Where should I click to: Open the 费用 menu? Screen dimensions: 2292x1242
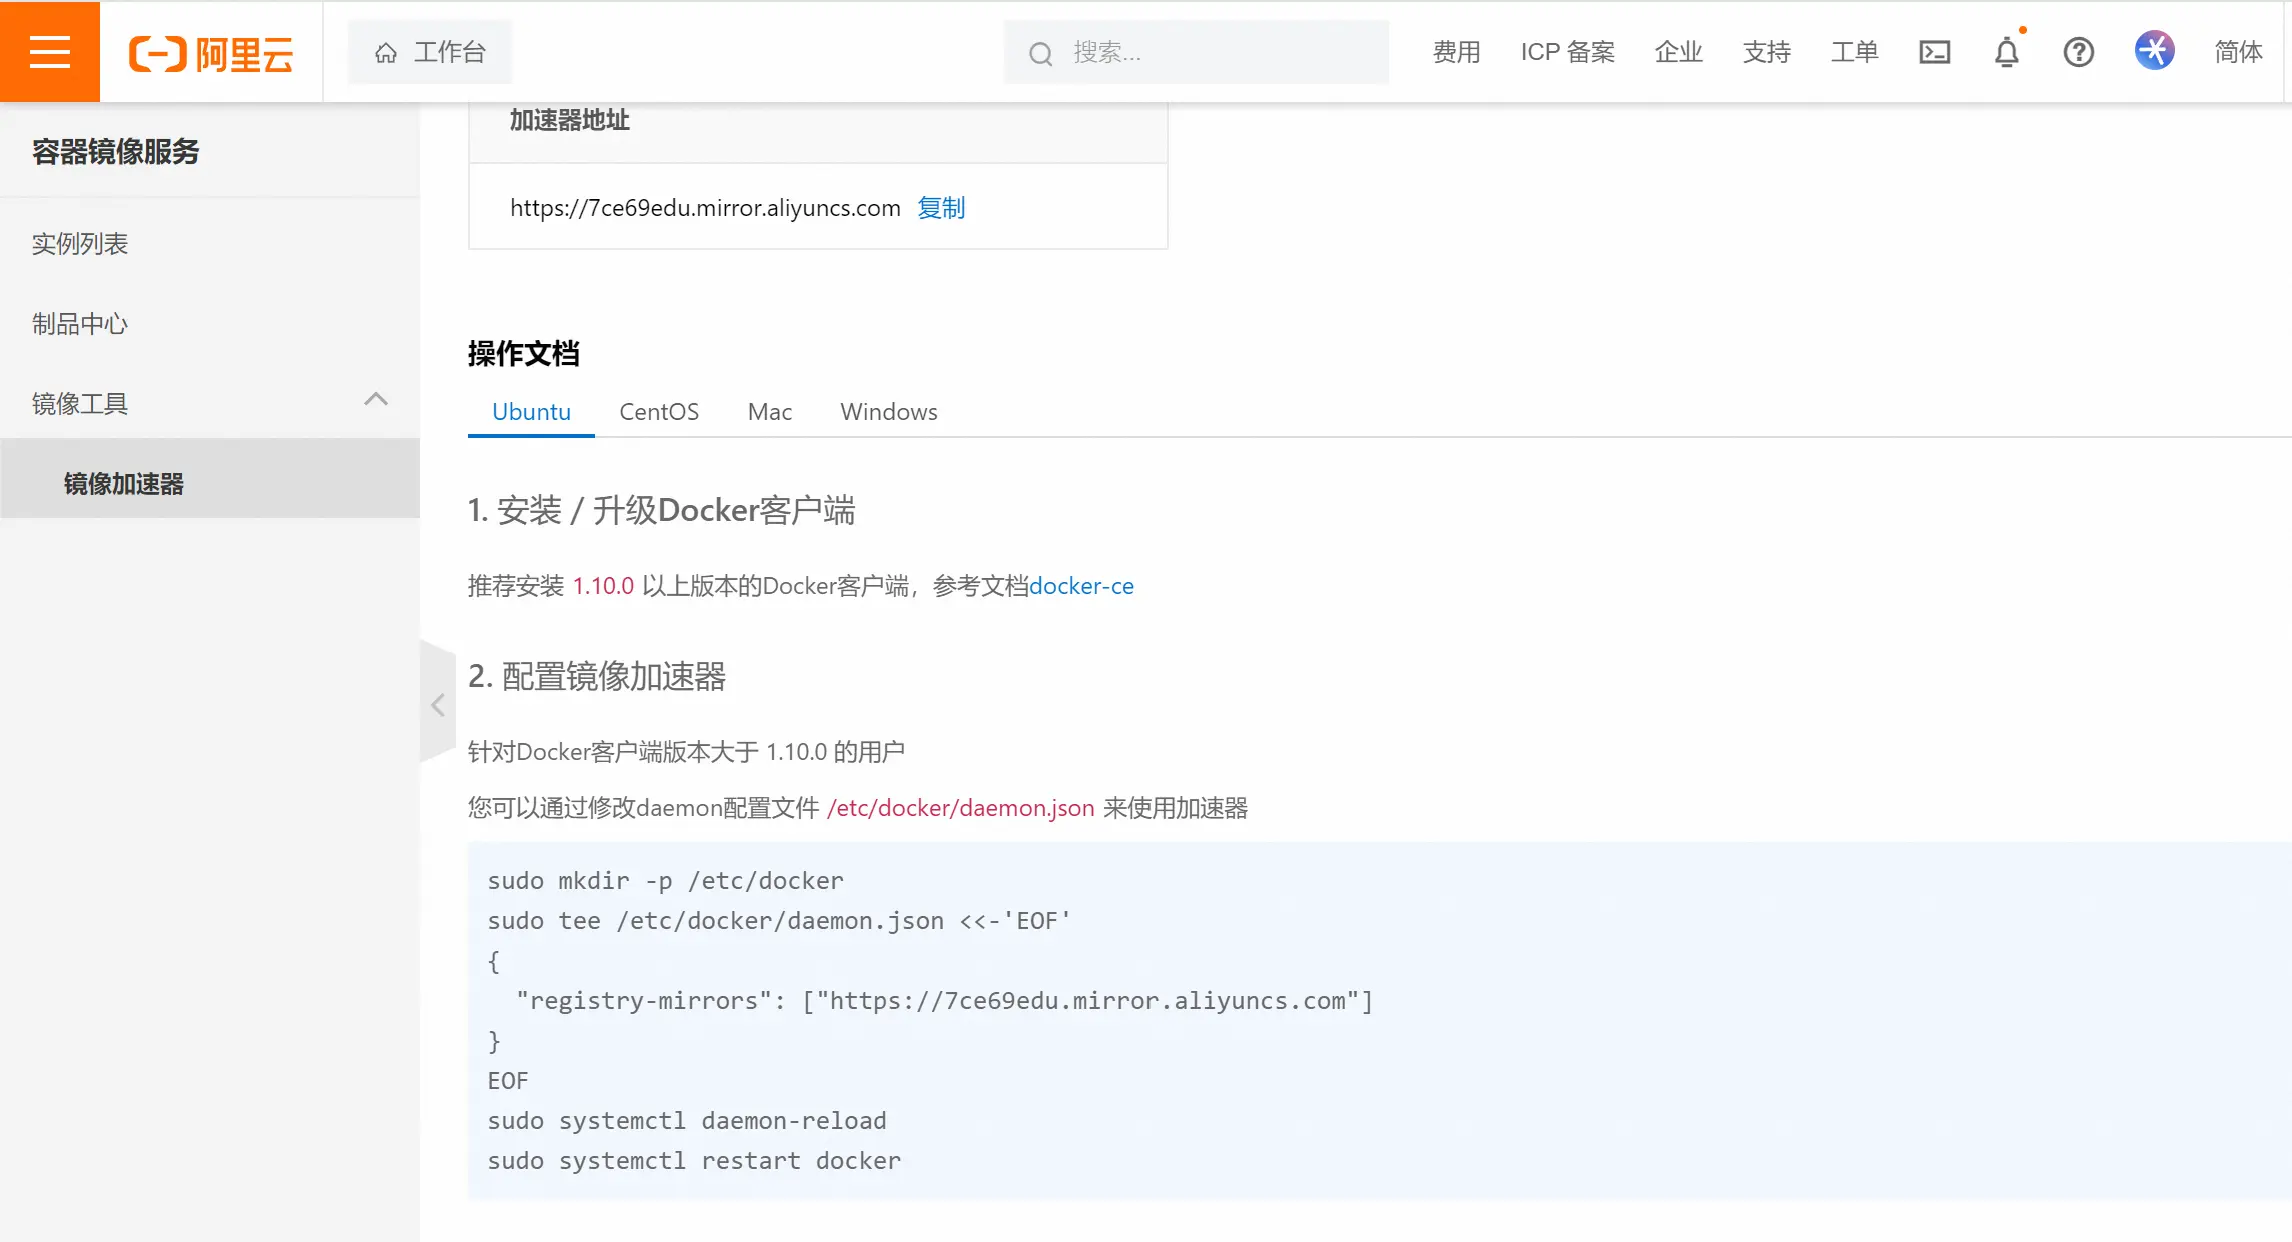(1456, 52)
